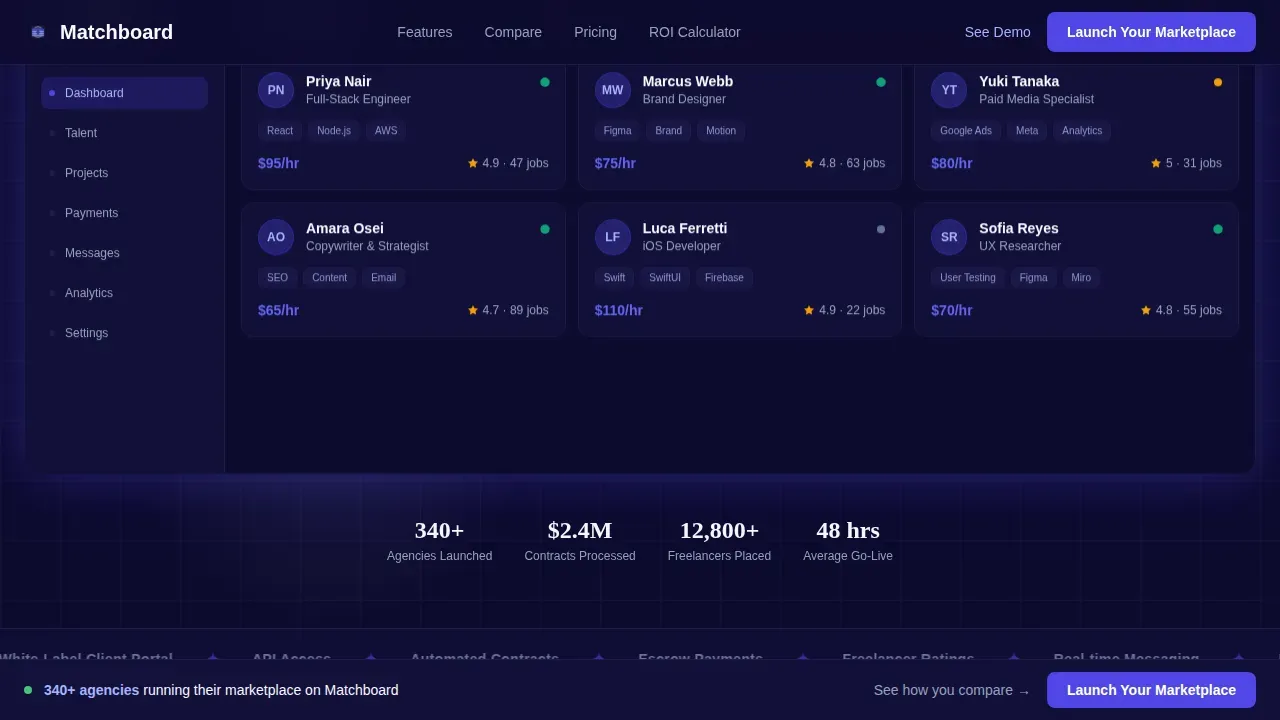
Task: Click the Brand tag on Marcus Webb's card
Action: pyautogui.click(x=669, y=131)
